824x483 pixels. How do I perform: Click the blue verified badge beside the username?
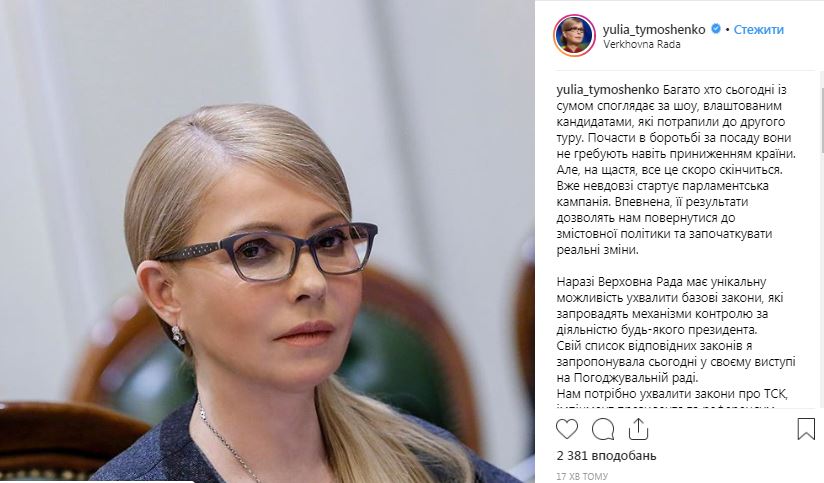point(715,29)
